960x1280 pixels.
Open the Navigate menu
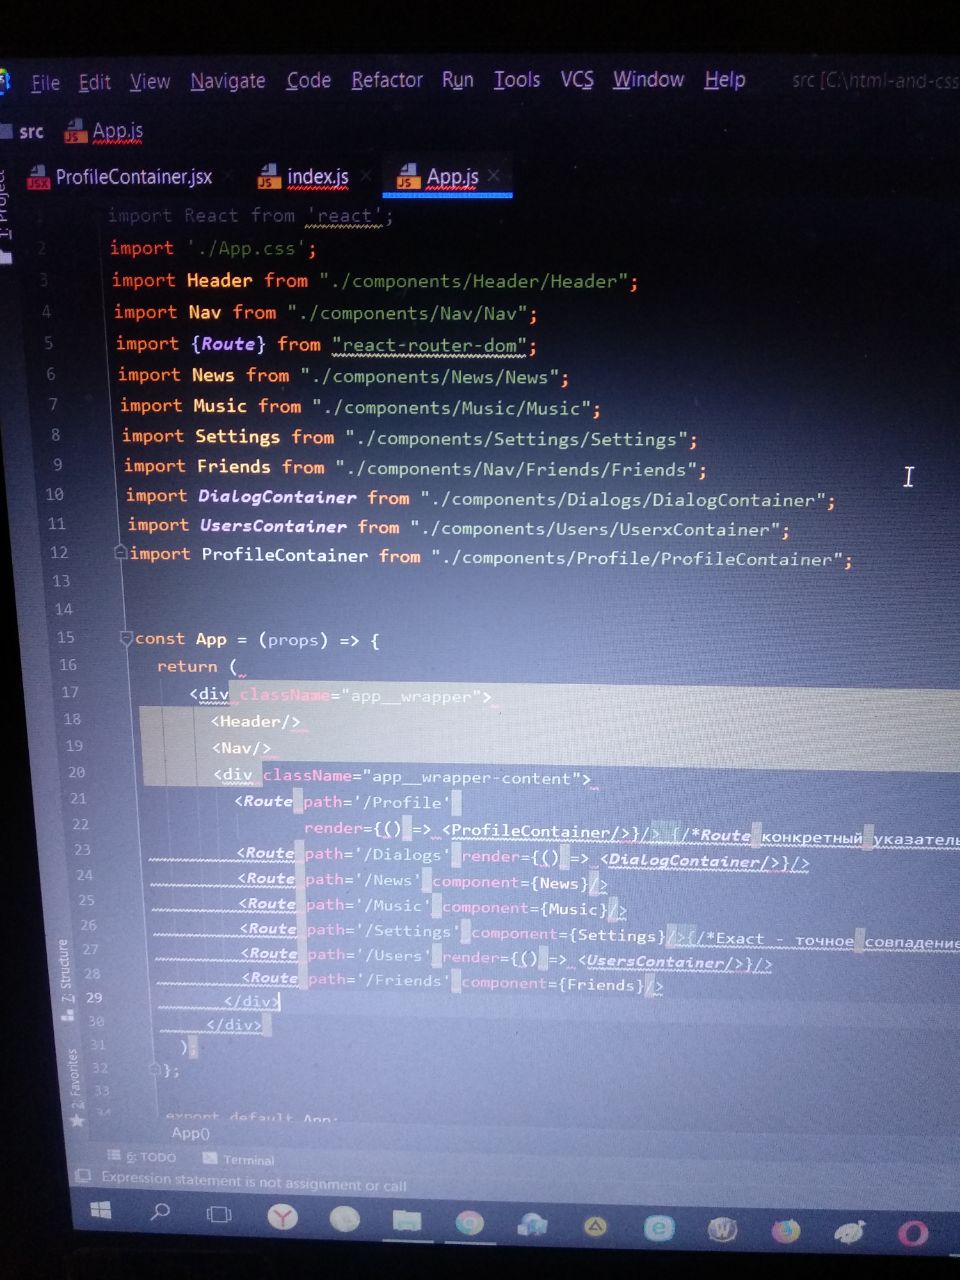pyautogui.click(x=228, y=81)
